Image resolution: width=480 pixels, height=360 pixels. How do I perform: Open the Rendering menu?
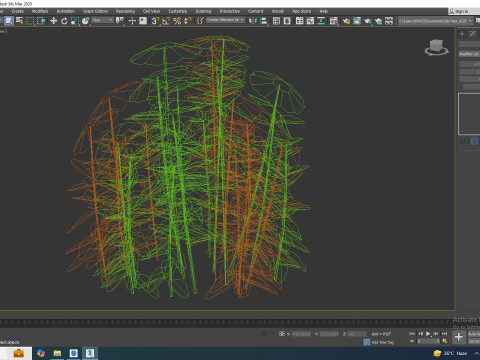125,11
